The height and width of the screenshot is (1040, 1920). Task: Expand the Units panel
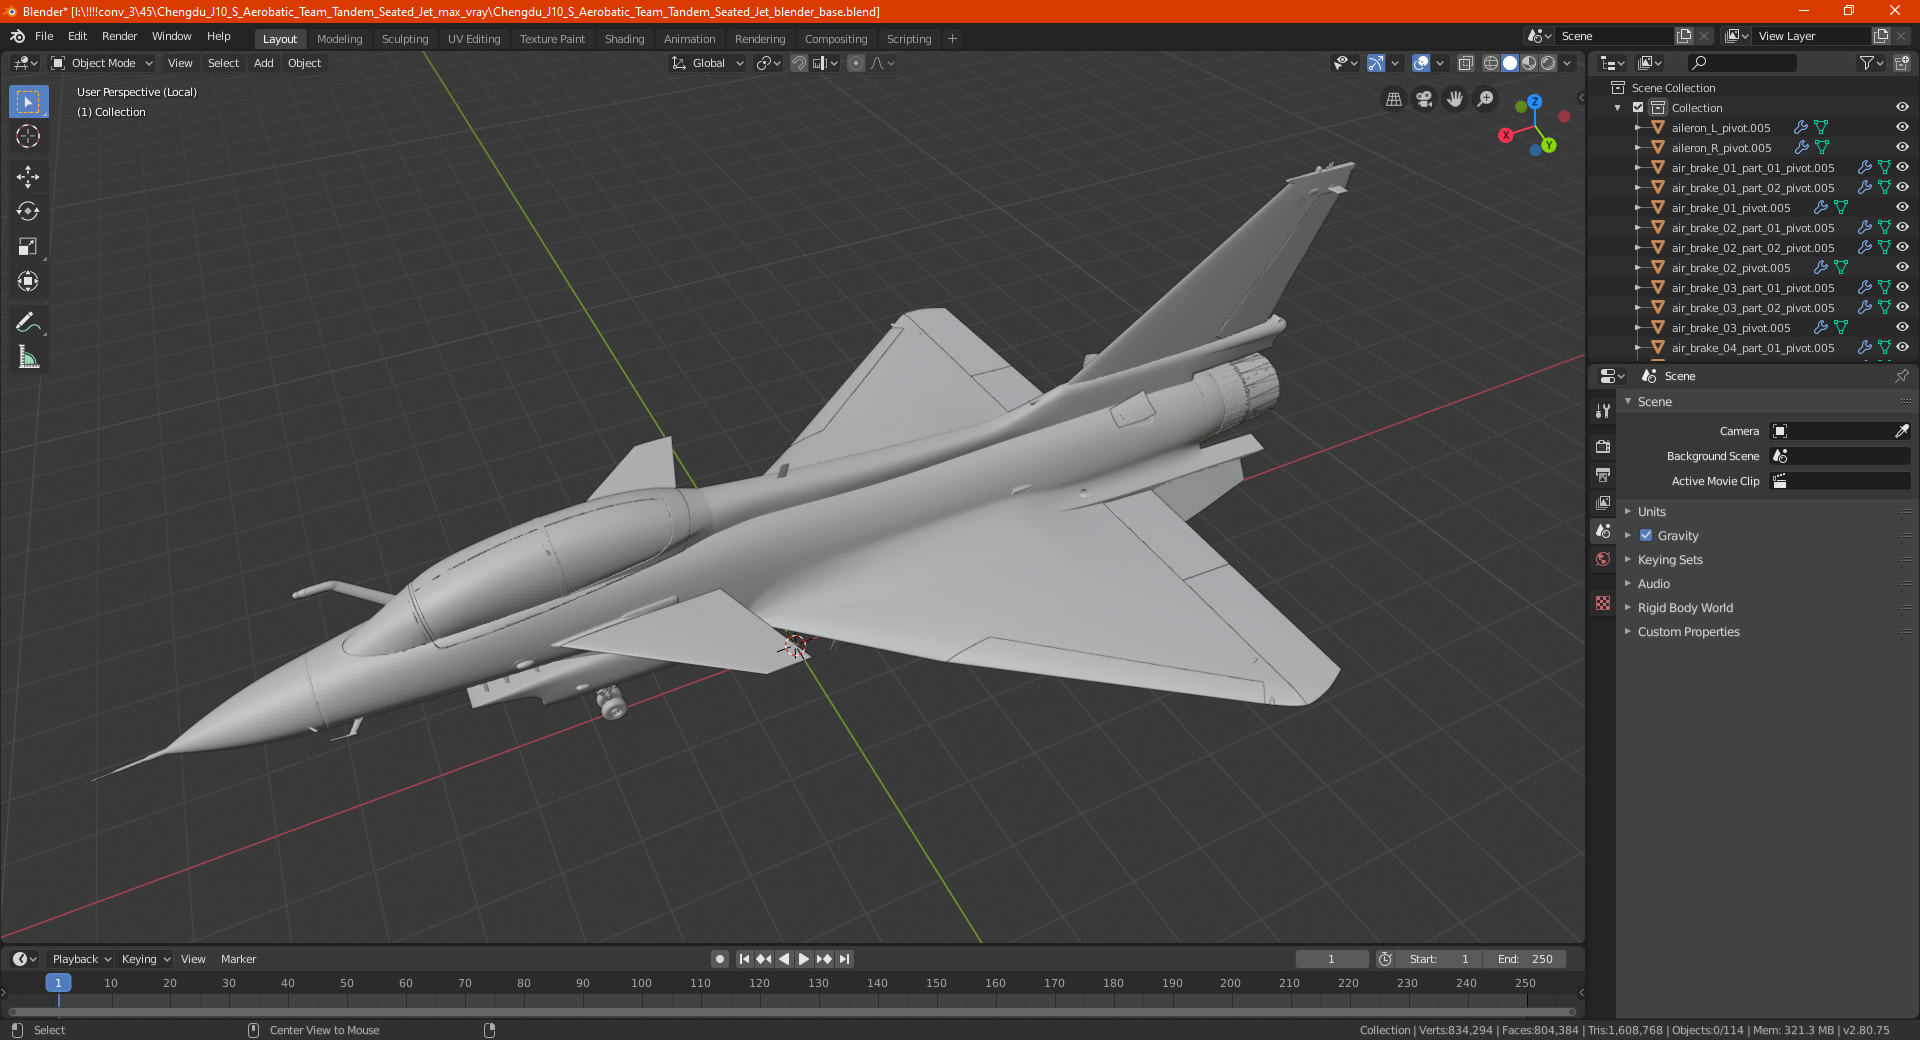click(1651, 512)
